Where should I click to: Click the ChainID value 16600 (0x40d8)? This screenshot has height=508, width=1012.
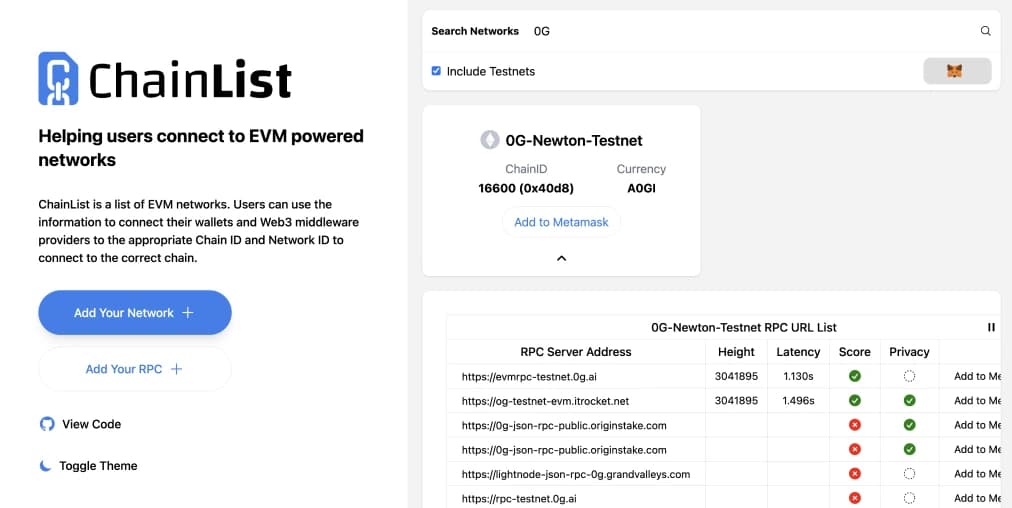(x=526, y=188)
